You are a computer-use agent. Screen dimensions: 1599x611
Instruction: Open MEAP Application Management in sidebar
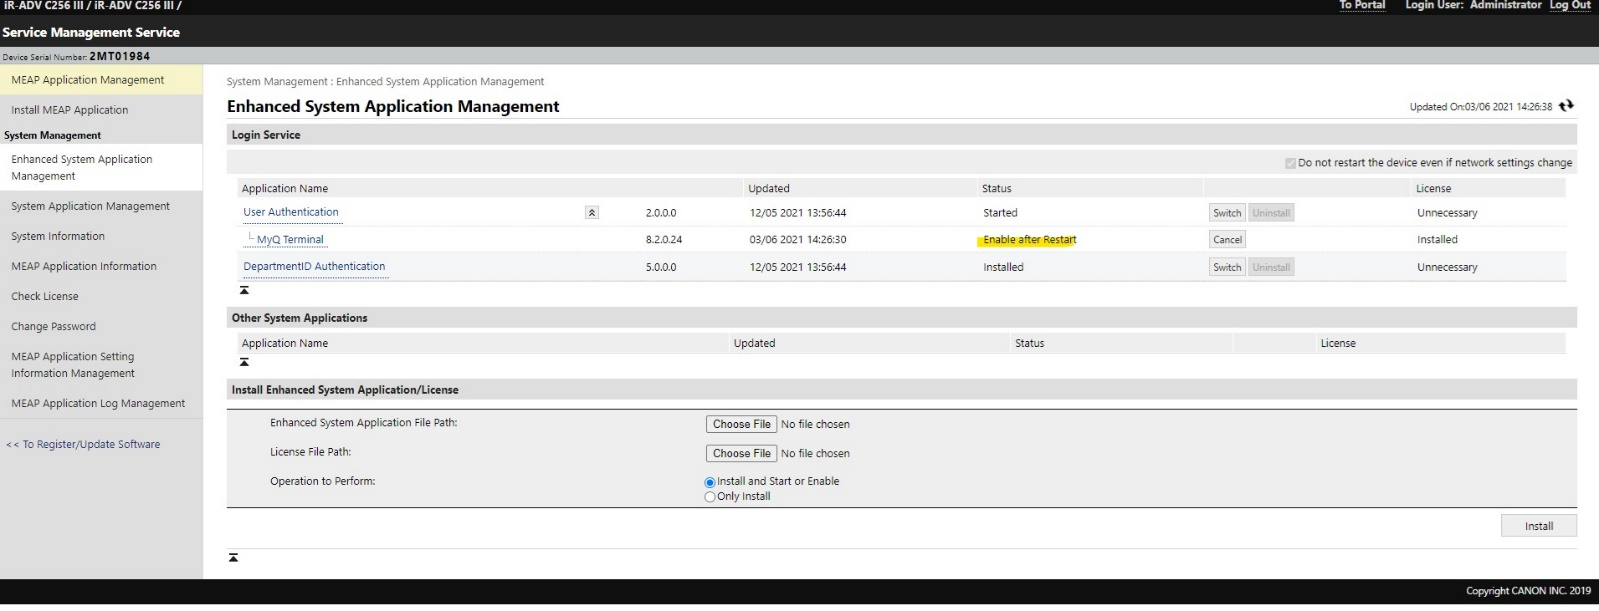tap(88, 80)
